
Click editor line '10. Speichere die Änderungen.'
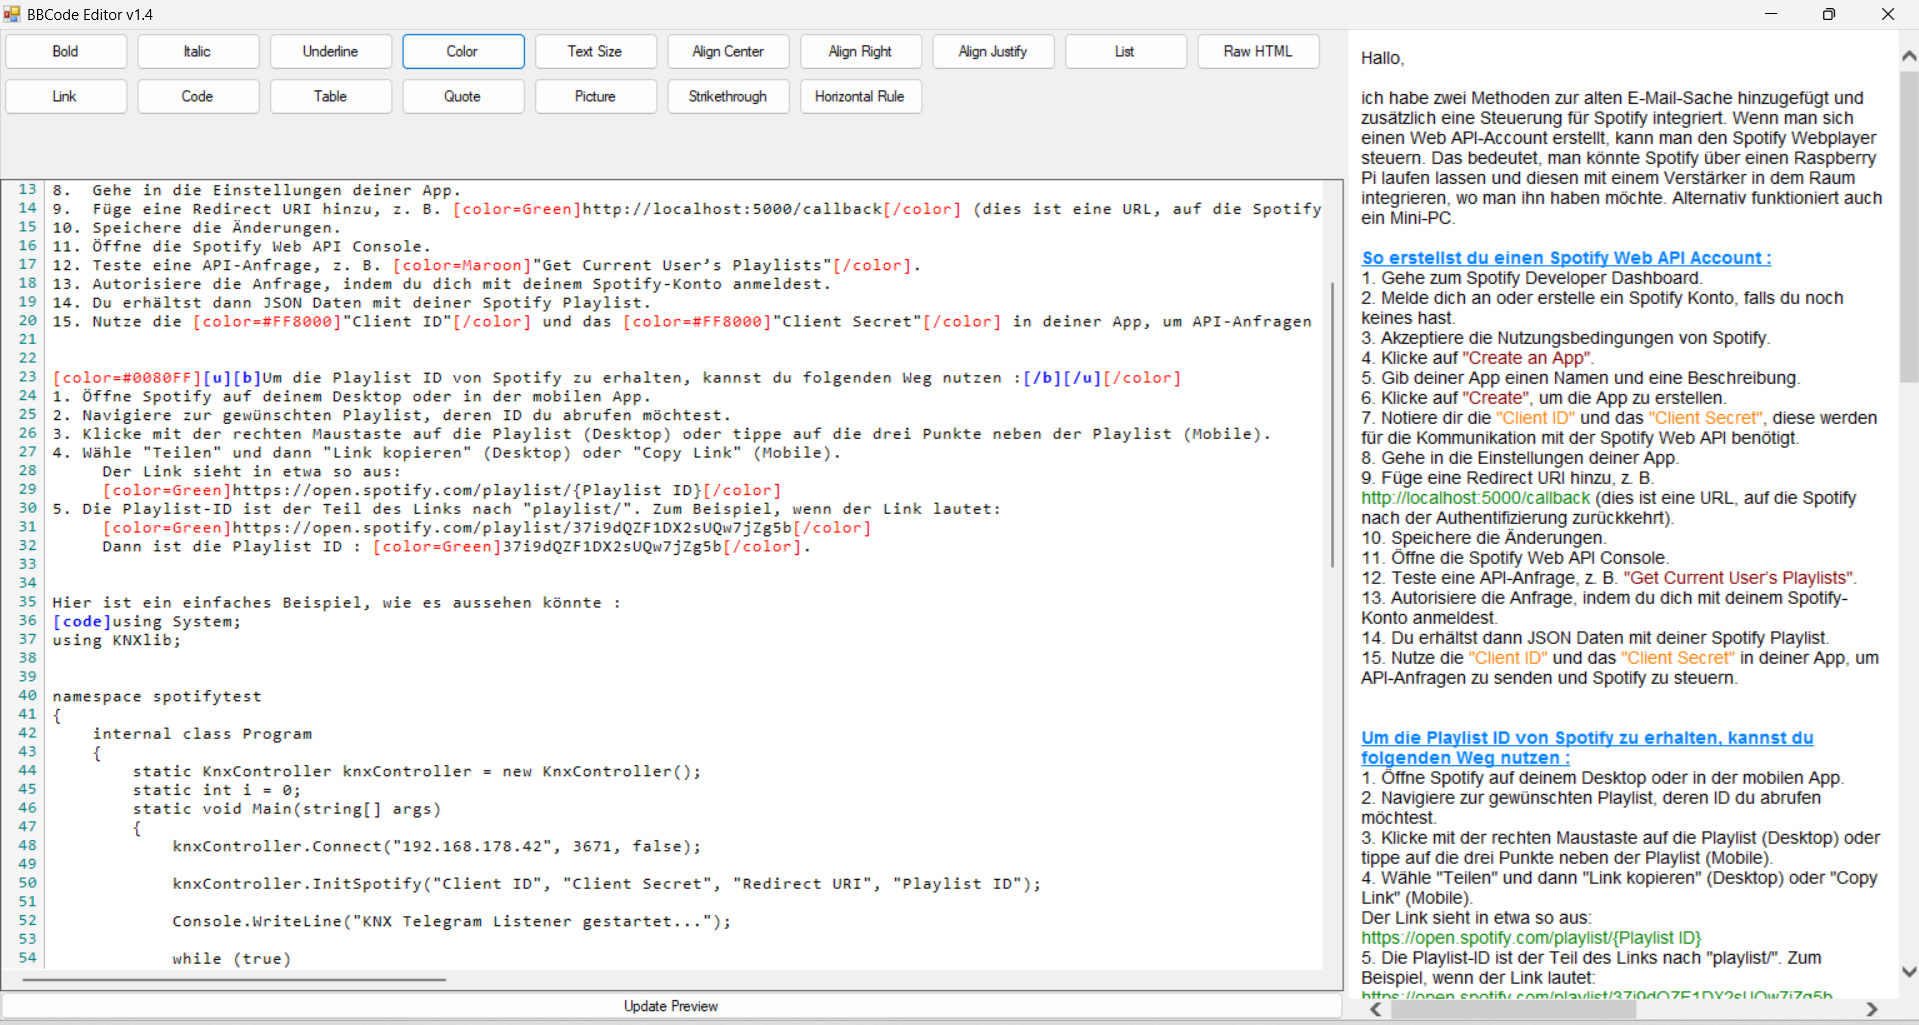[197, 228]
